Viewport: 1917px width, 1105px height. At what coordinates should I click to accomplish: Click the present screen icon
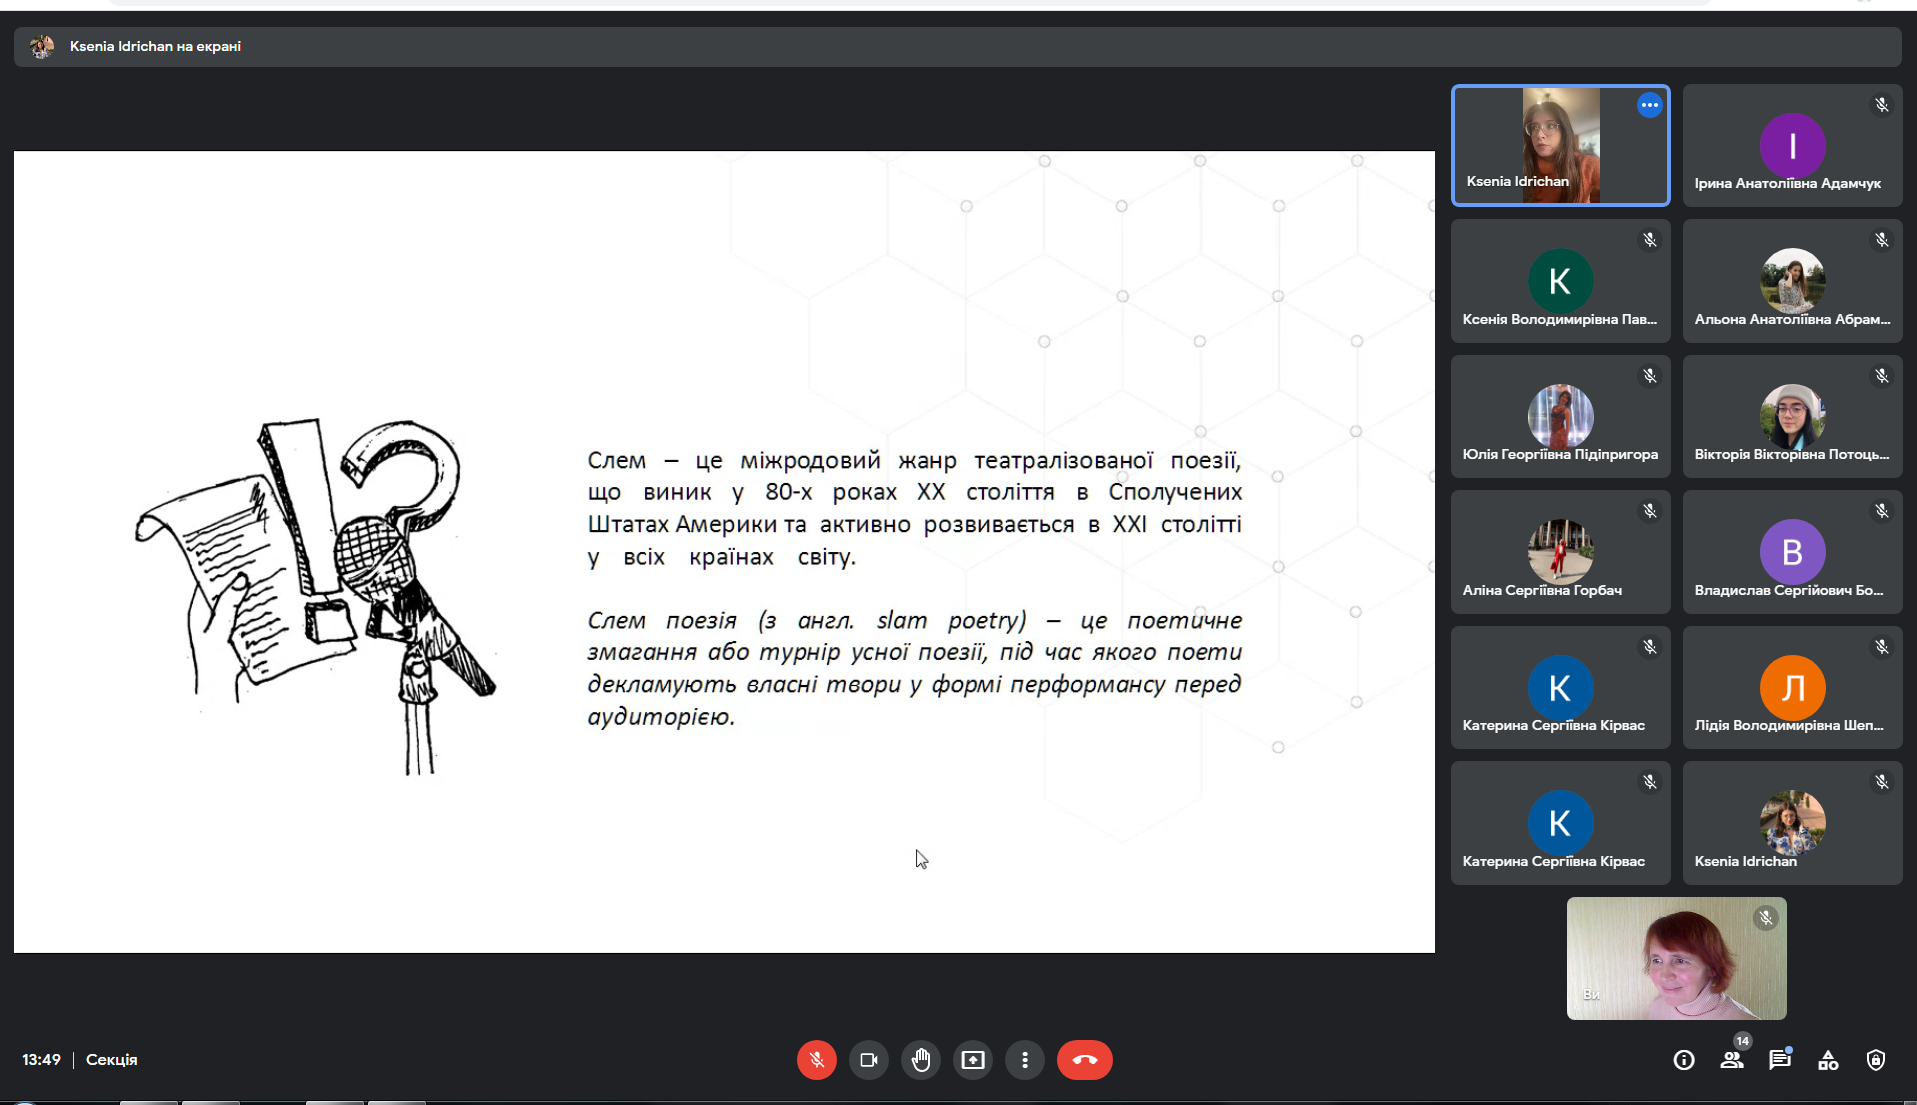972,1060
